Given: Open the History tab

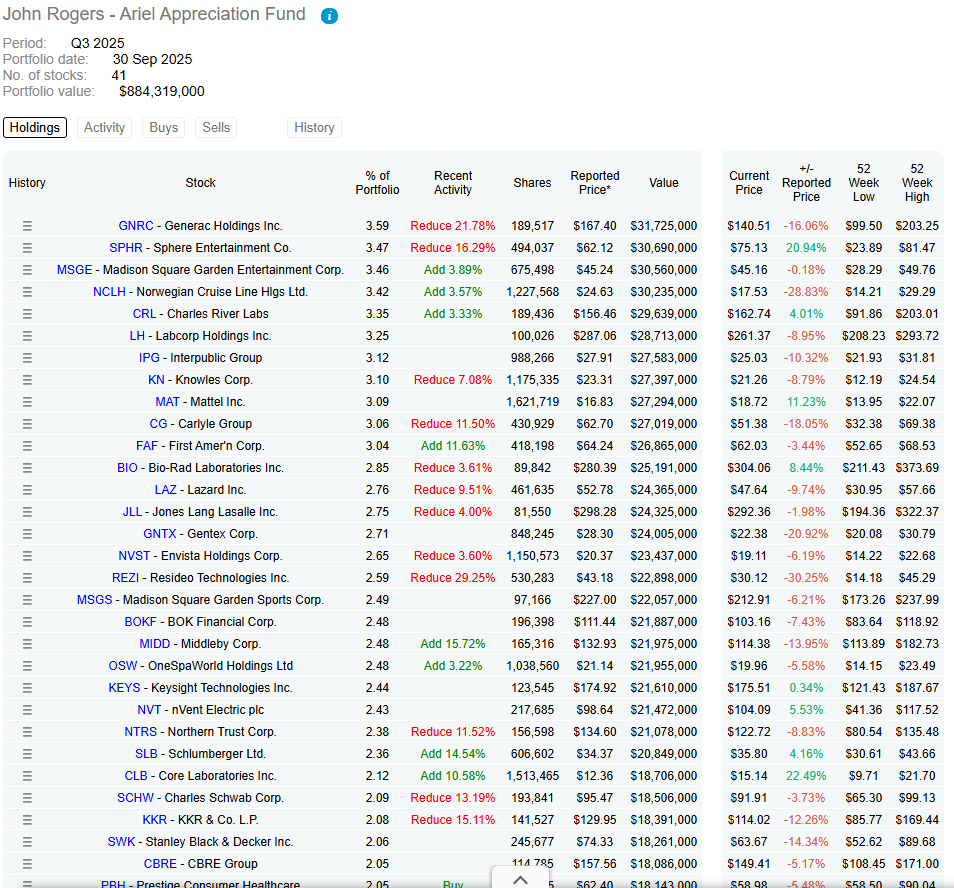Looking at the screenshot, I should point(314,128).
